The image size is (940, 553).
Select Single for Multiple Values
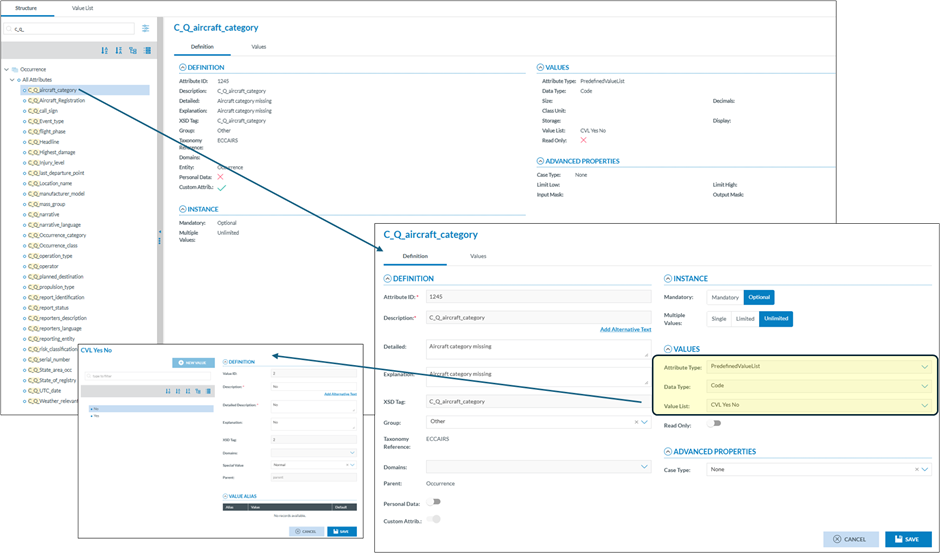click(x=718, y=319)
